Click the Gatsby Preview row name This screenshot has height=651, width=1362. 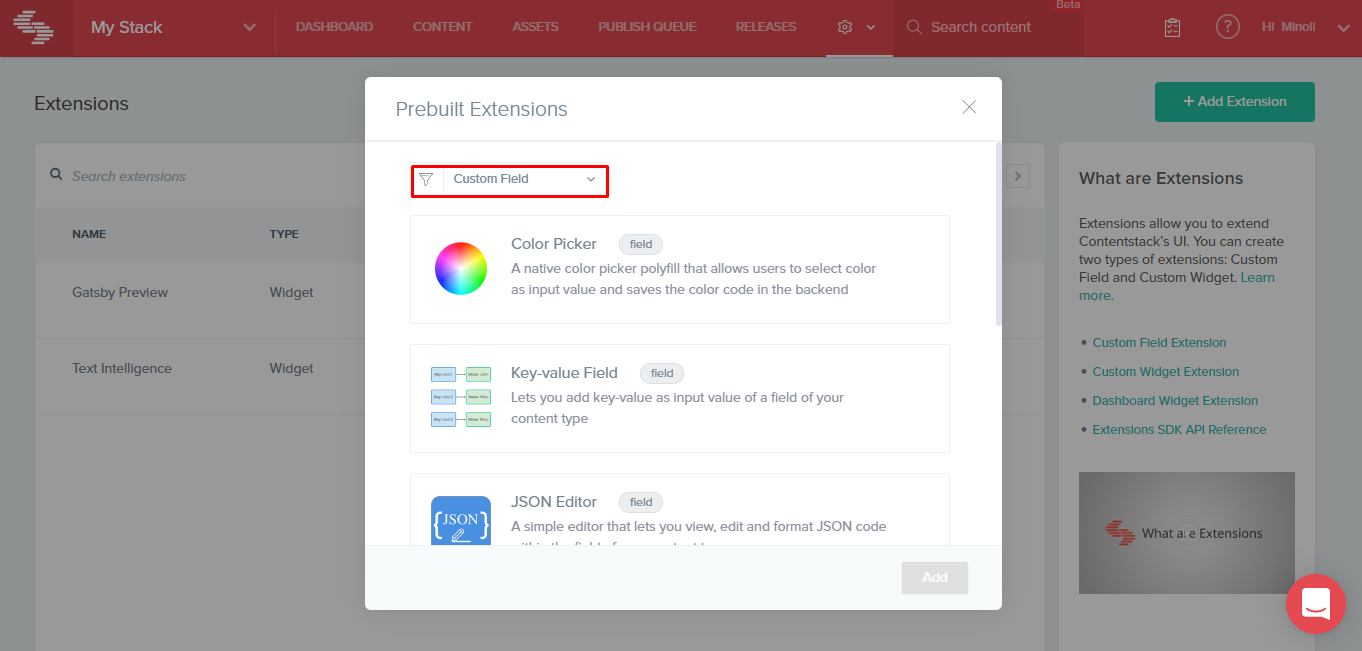pyautogui.click(x=120, y=293)
